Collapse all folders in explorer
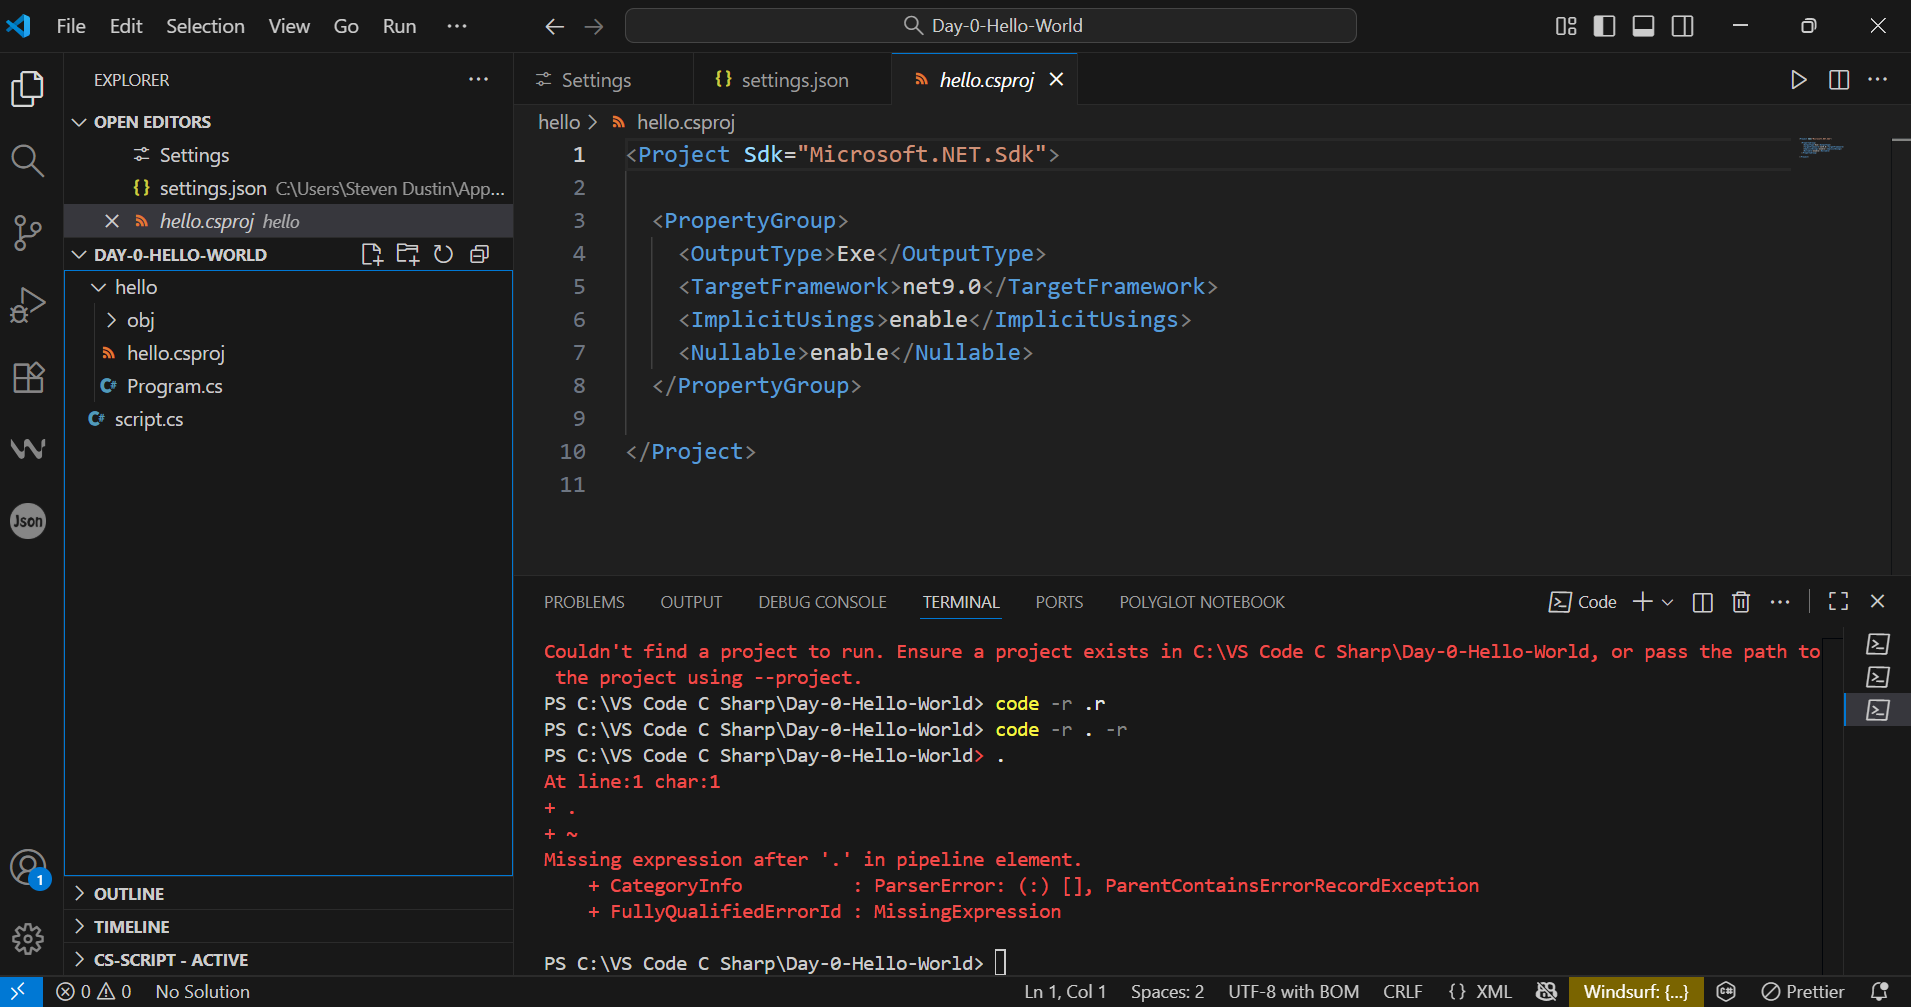1911x1007 pixels. coord(480,255)
